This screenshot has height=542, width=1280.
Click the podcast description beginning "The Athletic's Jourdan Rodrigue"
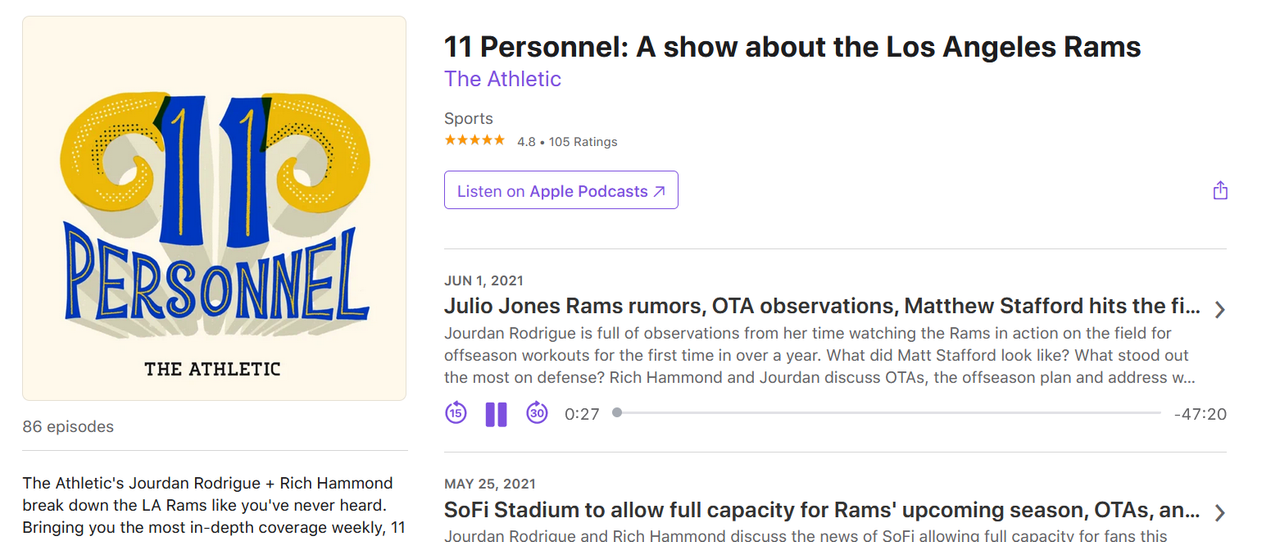[x=214, y=505]
